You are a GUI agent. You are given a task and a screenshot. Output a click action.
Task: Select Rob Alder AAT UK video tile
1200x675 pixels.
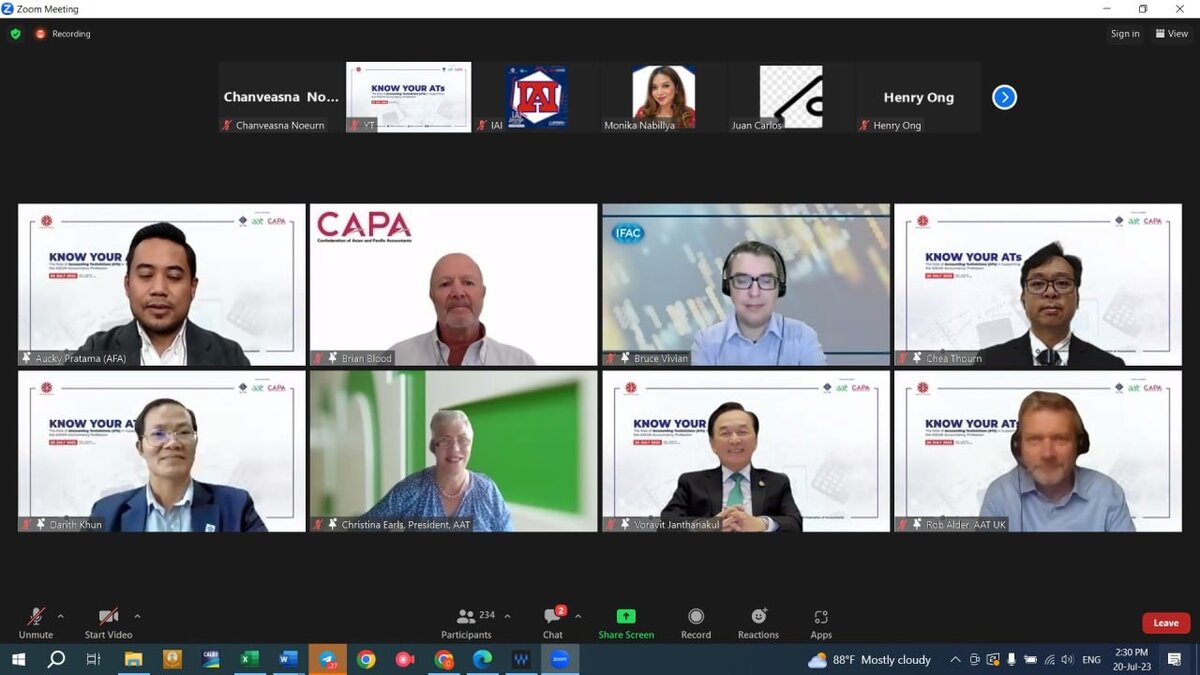click(1038, 451)
